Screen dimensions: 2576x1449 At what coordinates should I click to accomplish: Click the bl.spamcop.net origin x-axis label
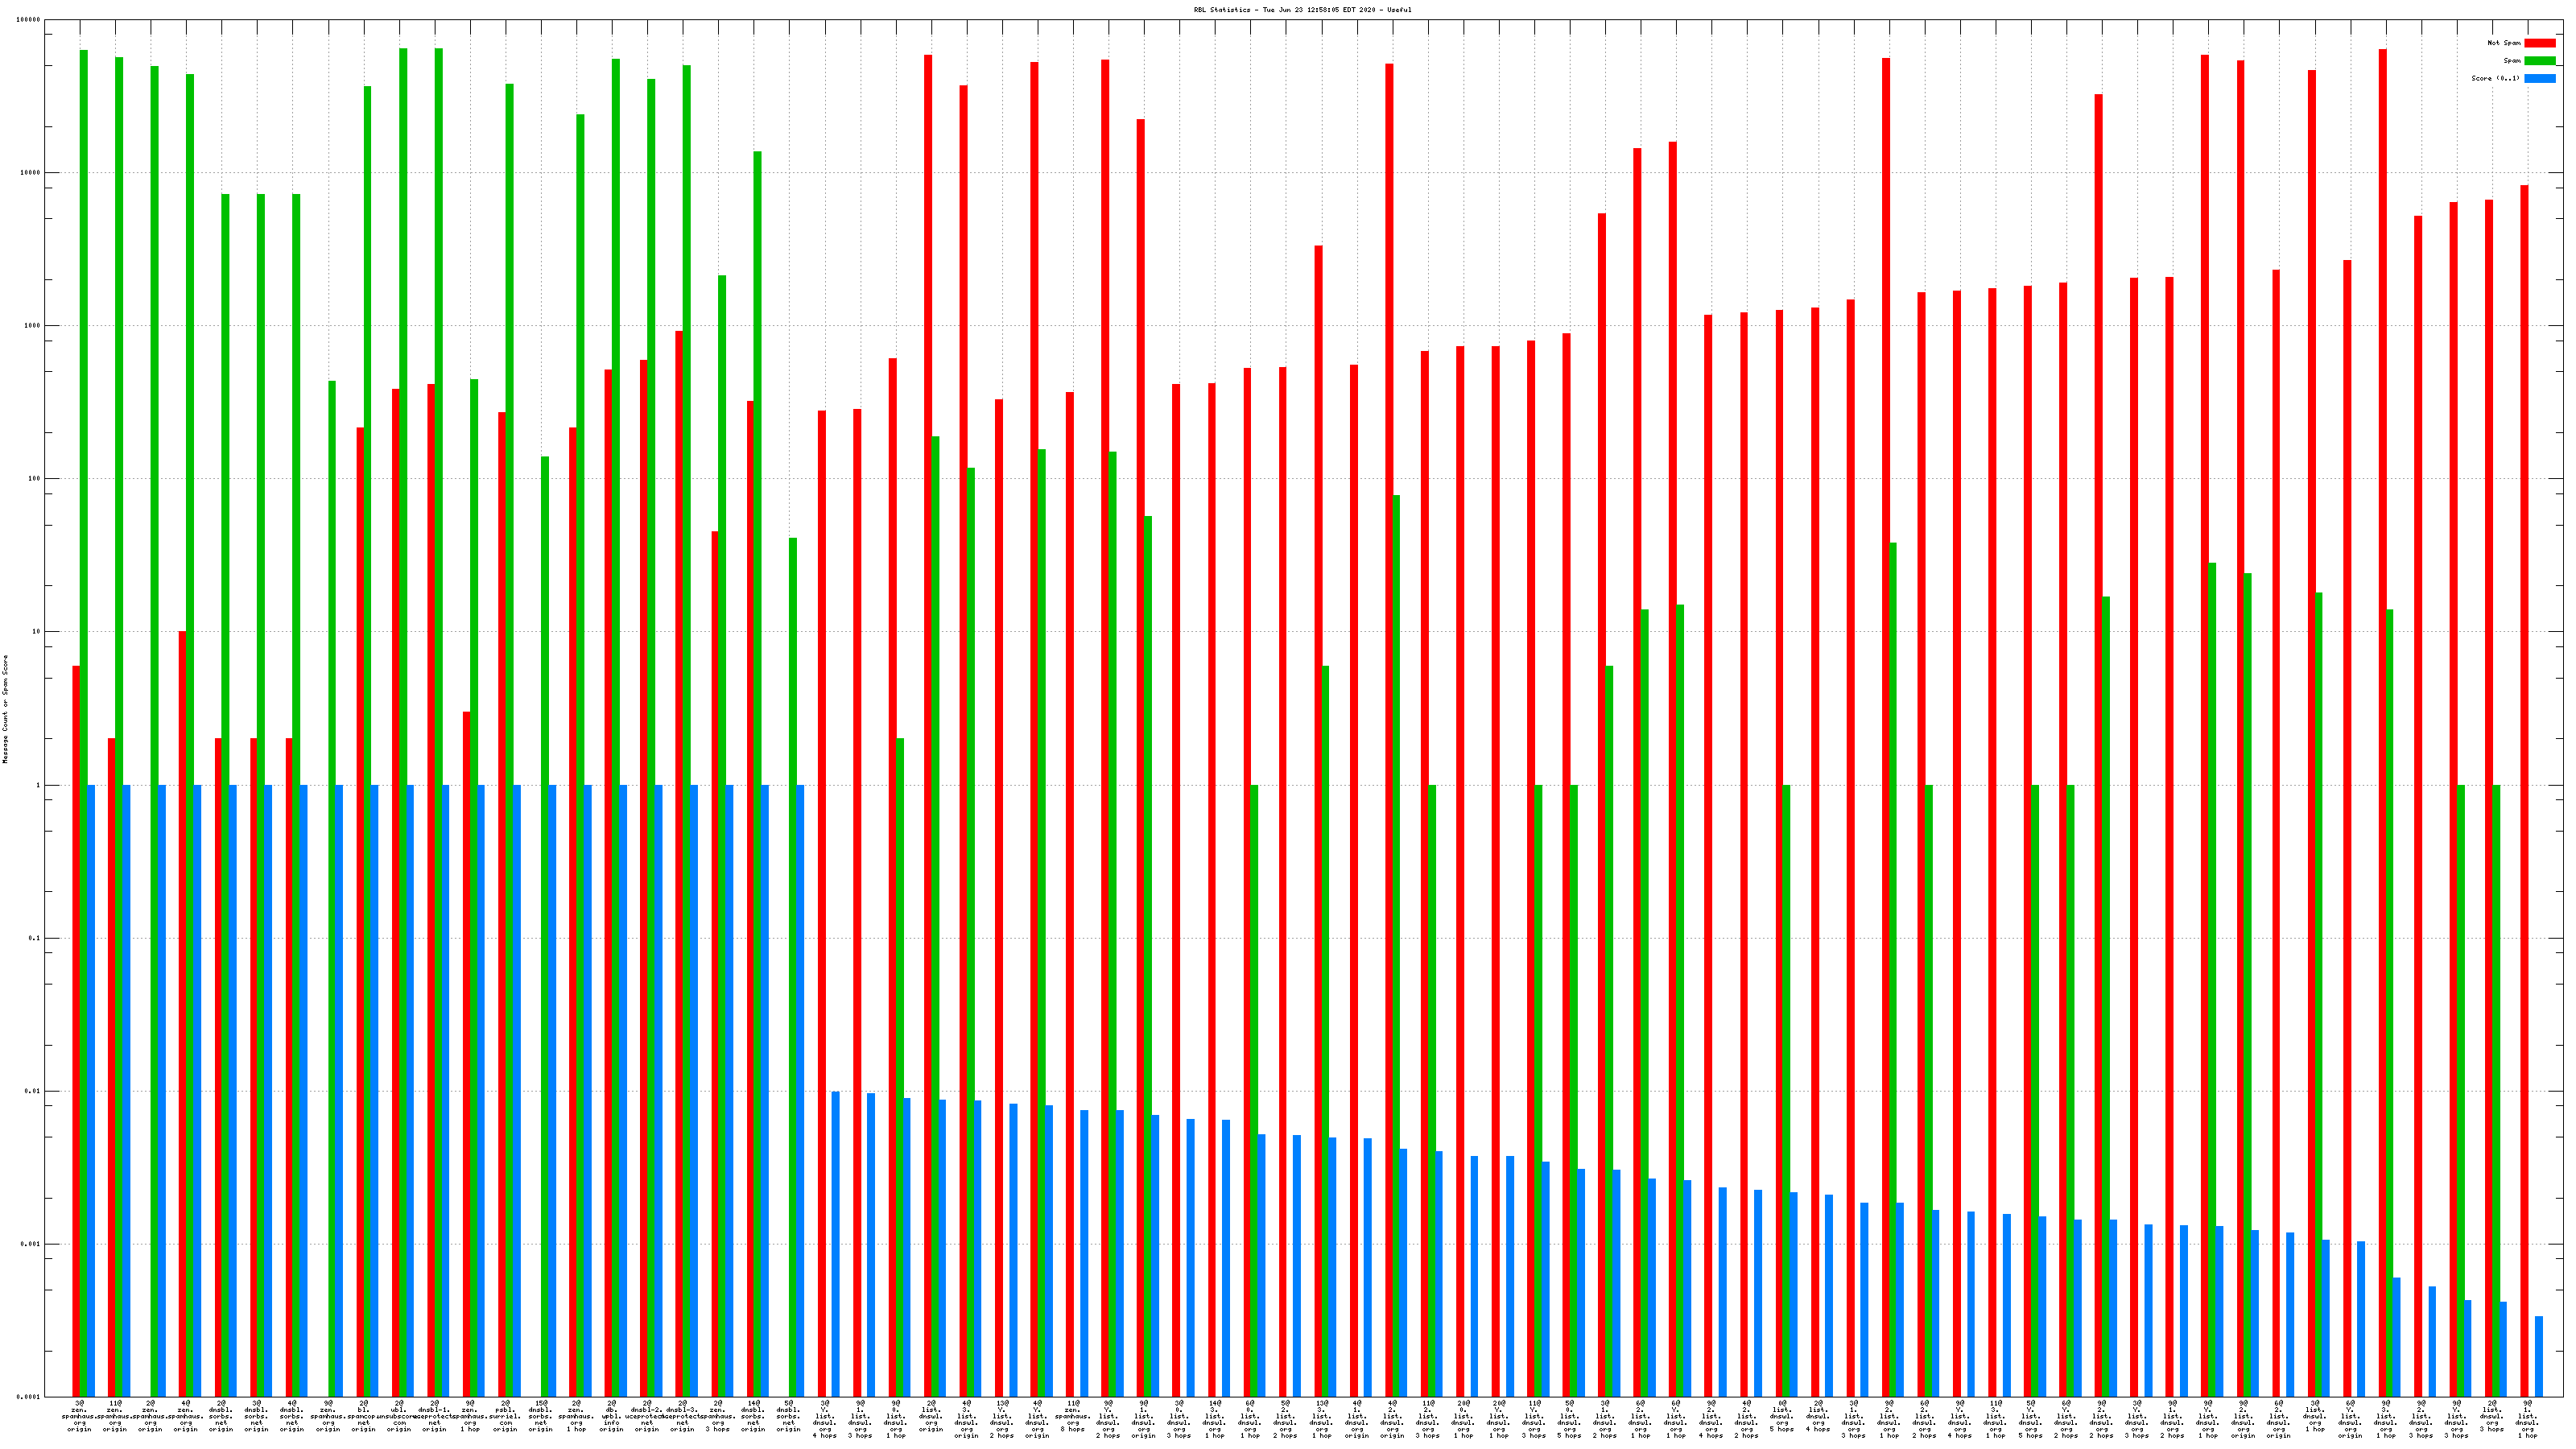pyautogui.click(x=363, y=1416)
